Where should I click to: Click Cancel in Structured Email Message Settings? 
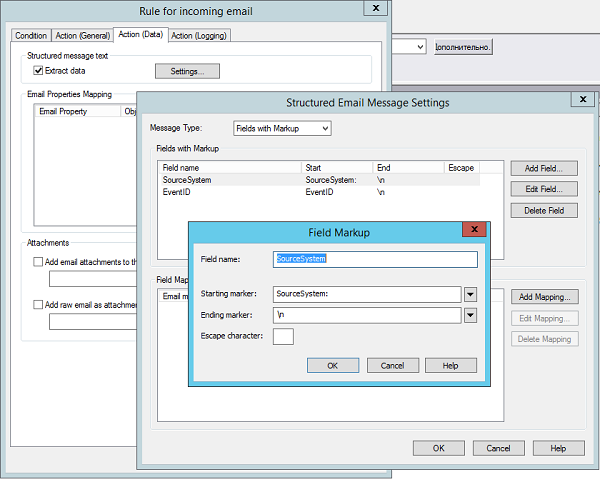click(499, 448)
